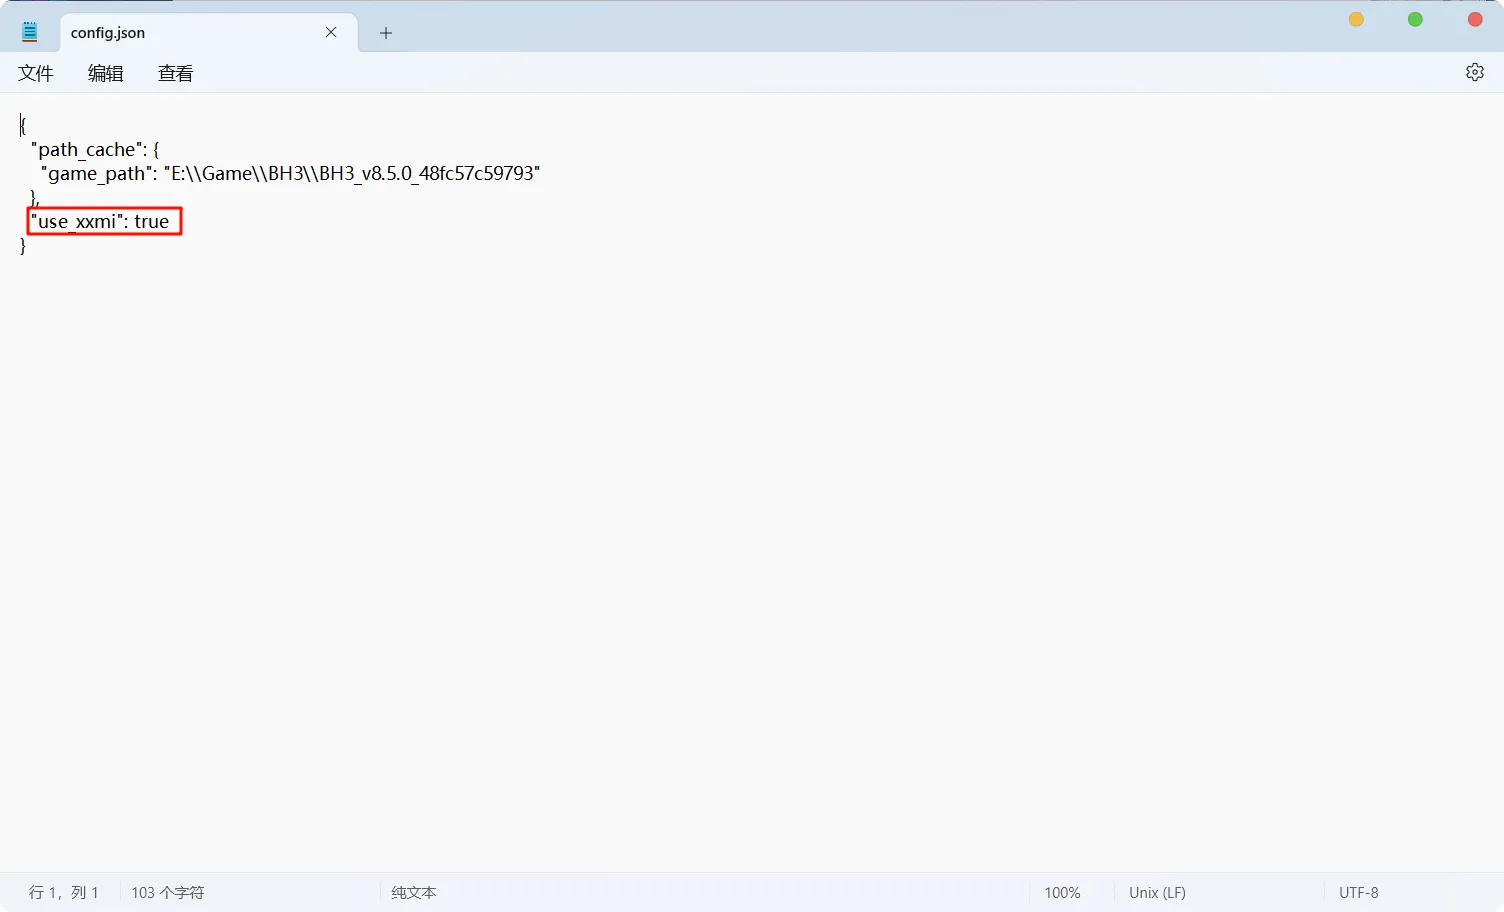Maximize window using green circle button
The height and width of the screenshot is (912, 1504).
click(1415, 19)
